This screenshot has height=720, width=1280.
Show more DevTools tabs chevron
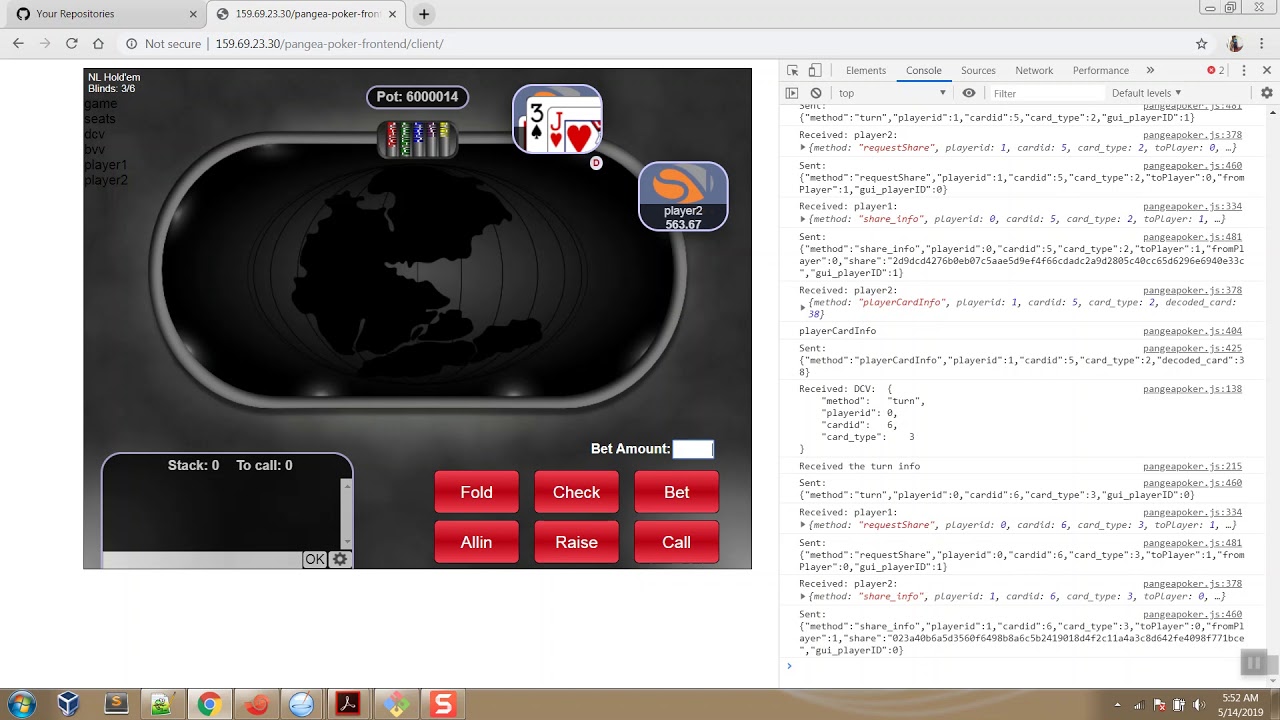coord(1150,70)
